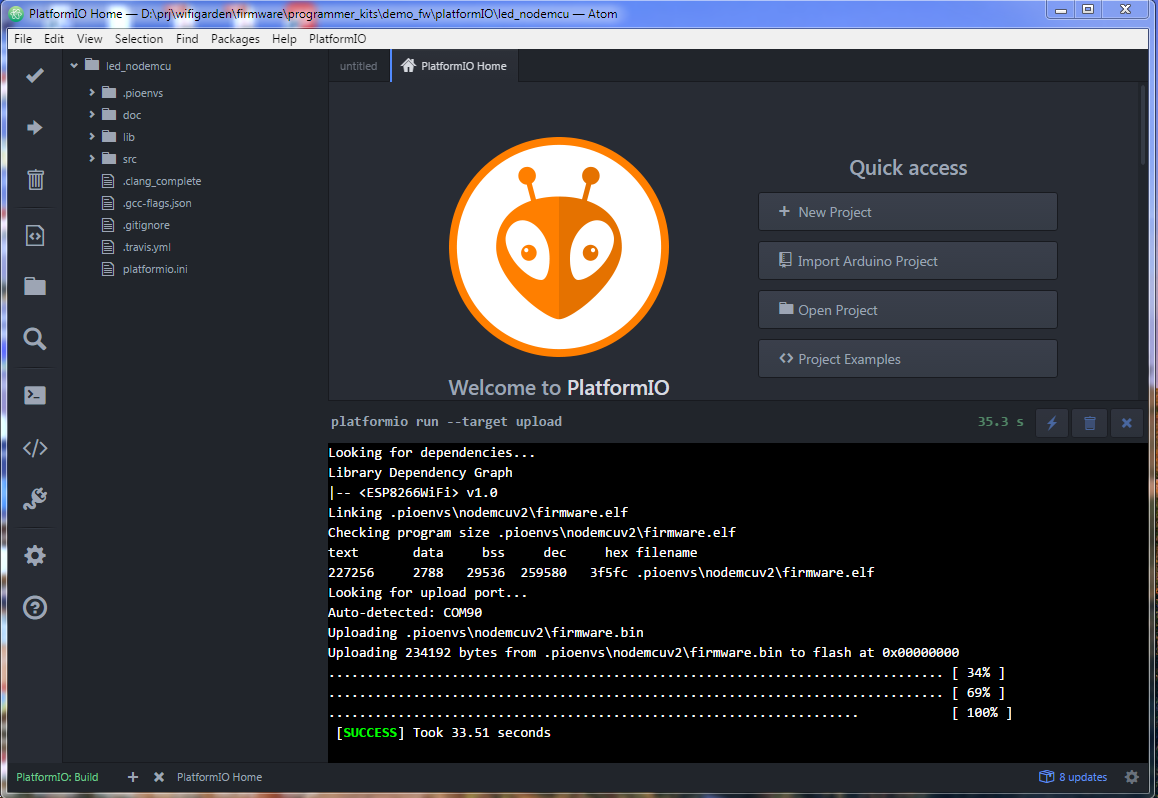Viewport: 1158px width, 798px height.
Task: Expand the lib folder
Action: click(92, 137)
